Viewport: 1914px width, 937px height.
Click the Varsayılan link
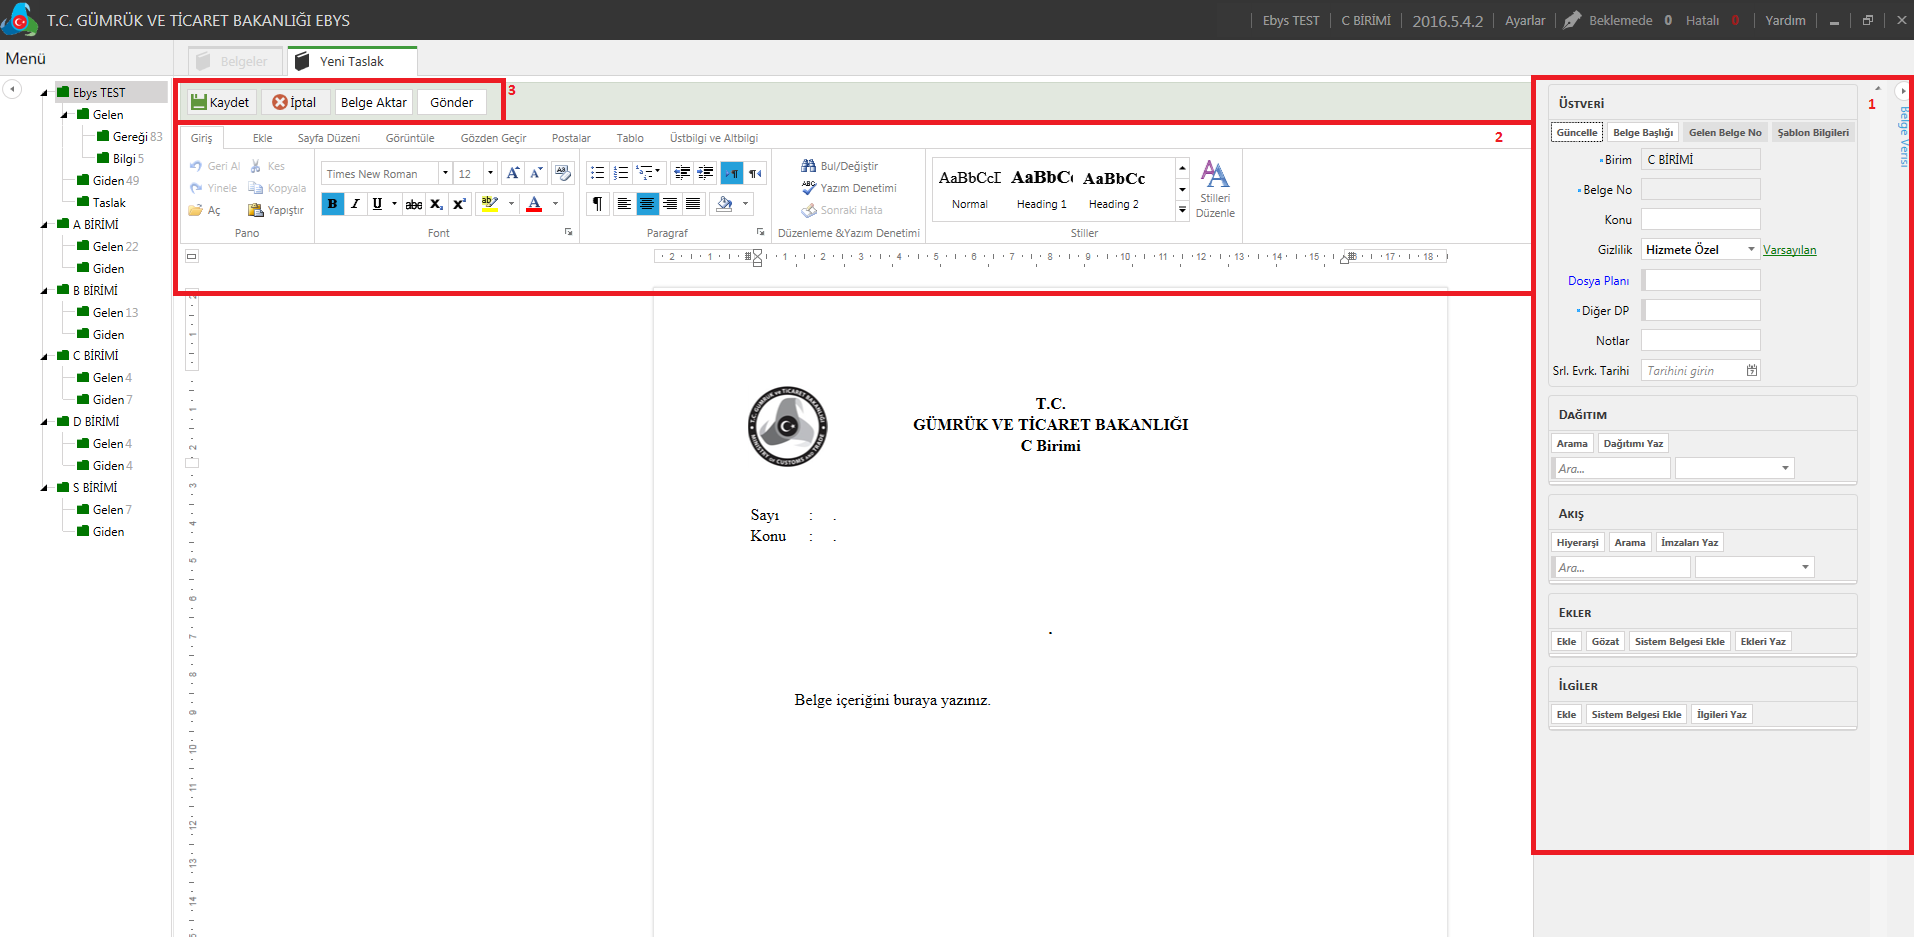[x=1789, y=250]
